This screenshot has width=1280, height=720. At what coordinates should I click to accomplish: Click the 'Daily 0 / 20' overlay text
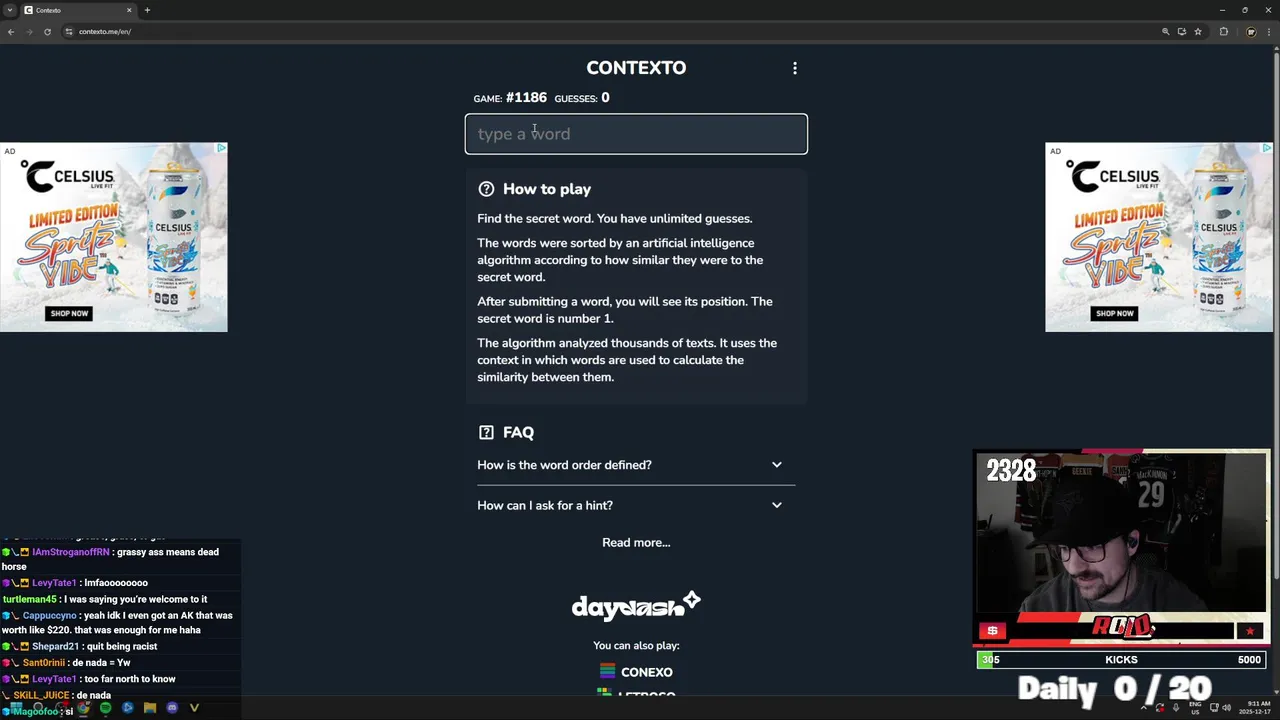pos(1115,689)
